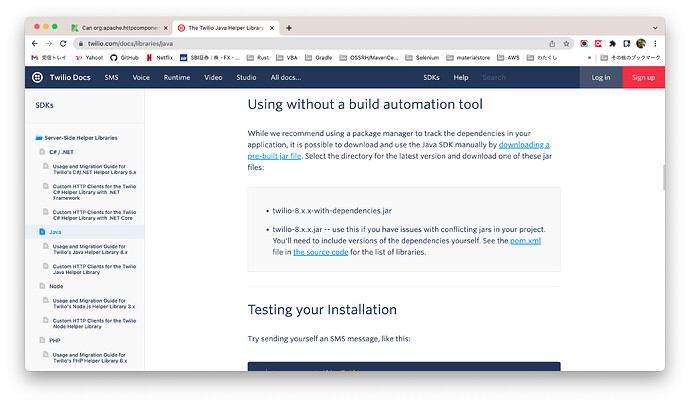Open the SMS docs menu item
This screenshot has height=404, width=690.
point(112,77)
